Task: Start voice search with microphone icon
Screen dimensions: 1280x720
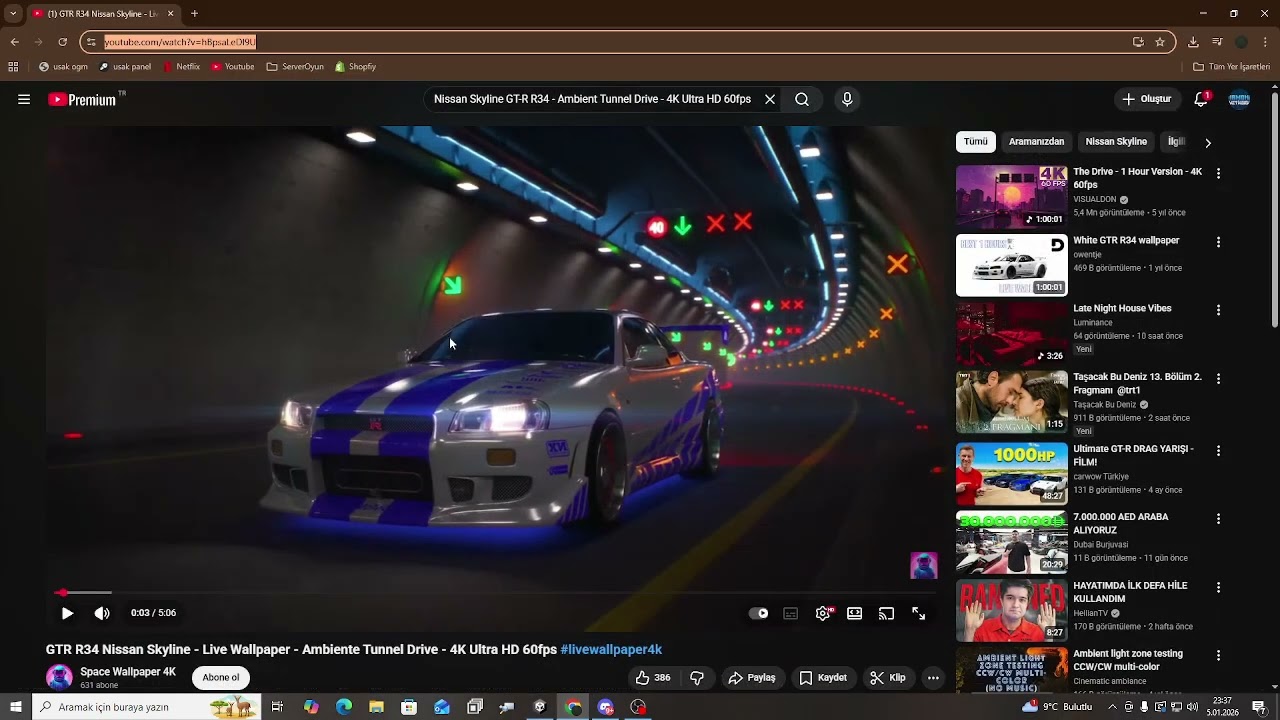Action: click(847, 99)
